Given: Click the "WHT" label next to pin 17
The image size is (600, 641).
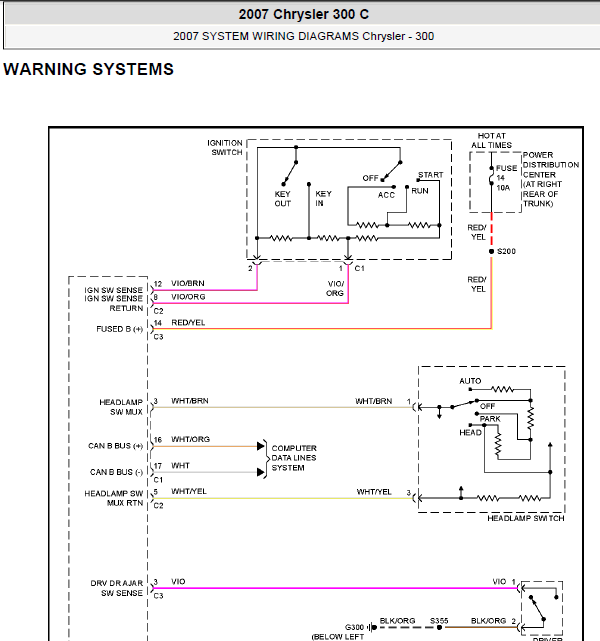Looking at the screenshot, I should click(180, 466).
